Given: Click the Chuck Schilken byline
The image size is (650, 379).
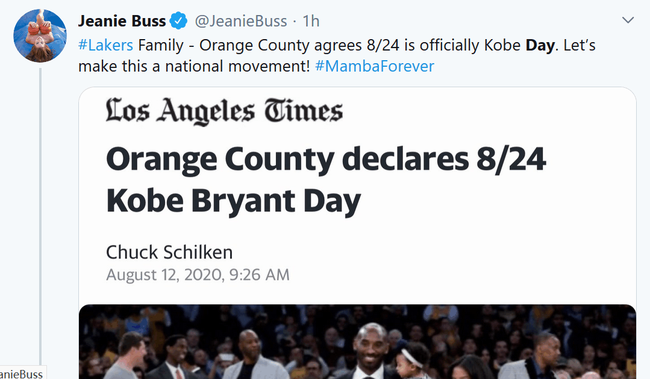Looking at the screenshot, I should (x=169, y=252).
